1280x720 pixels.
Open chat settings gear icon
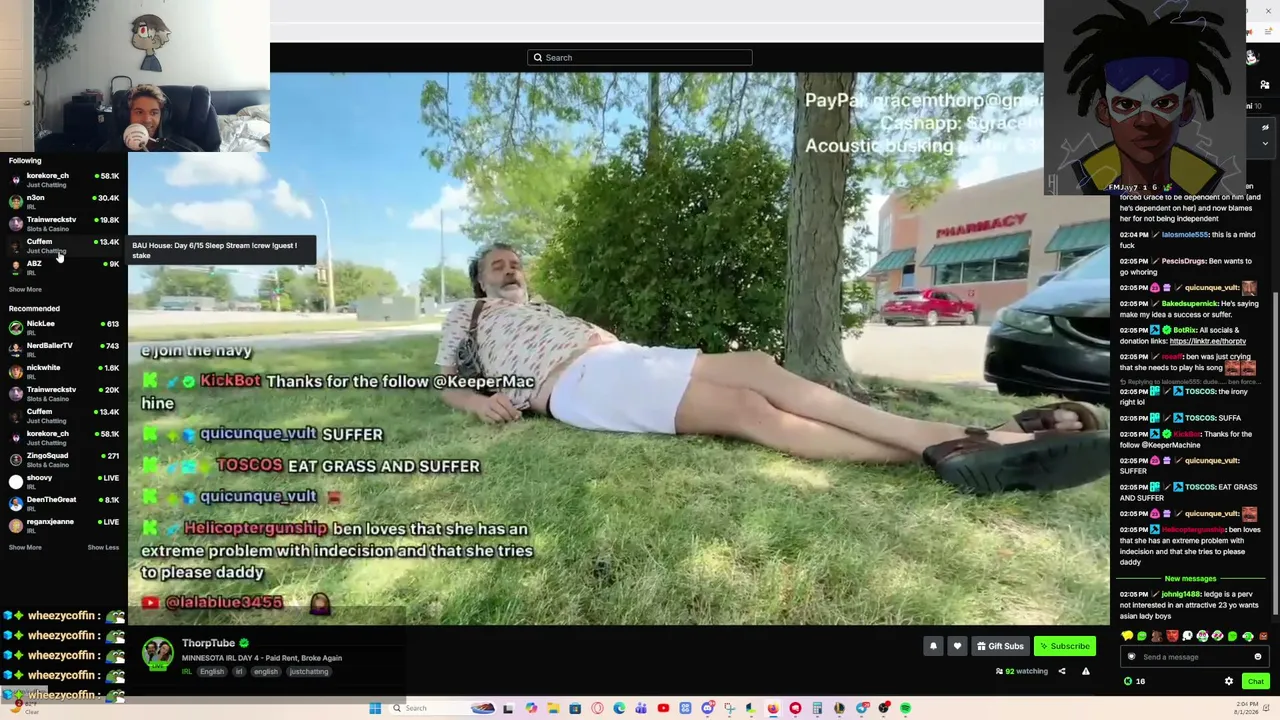pyautogui.click(x=1229, y=681)
